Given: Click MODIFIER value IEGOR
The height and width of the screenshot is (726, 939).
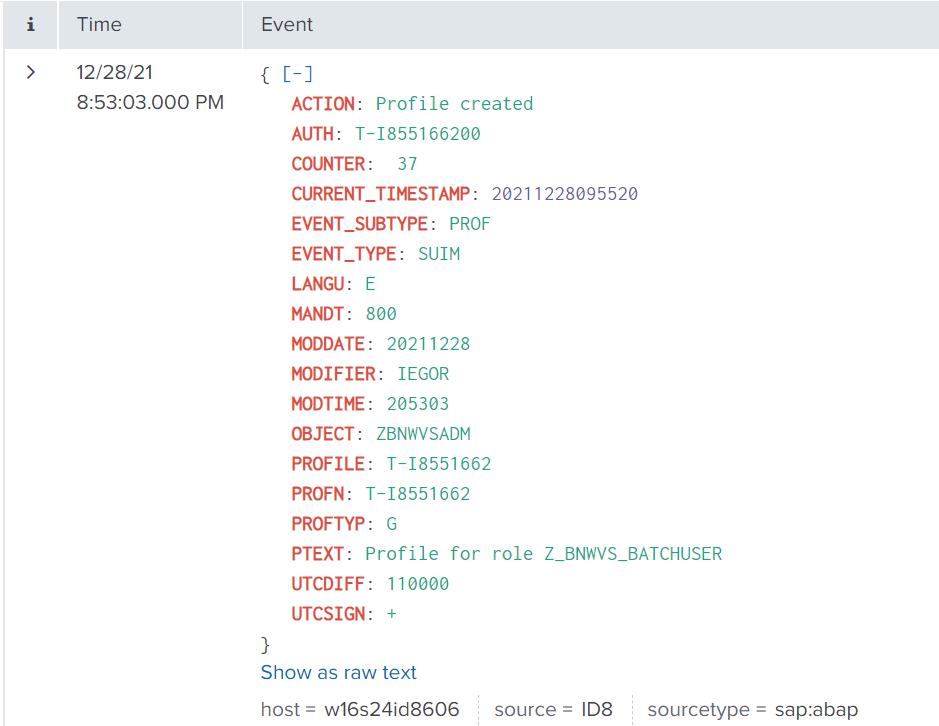Looking at the screenshot, I should [423, 374].
